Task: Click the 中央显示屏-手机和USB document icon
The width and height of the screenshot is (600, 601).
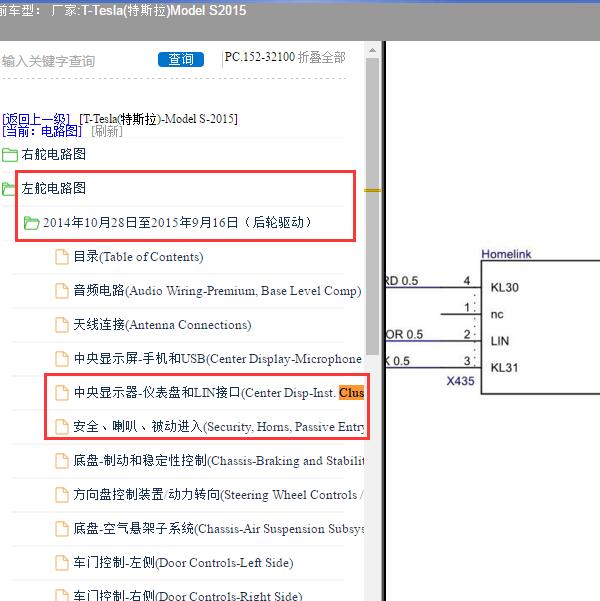Action: 62,359
